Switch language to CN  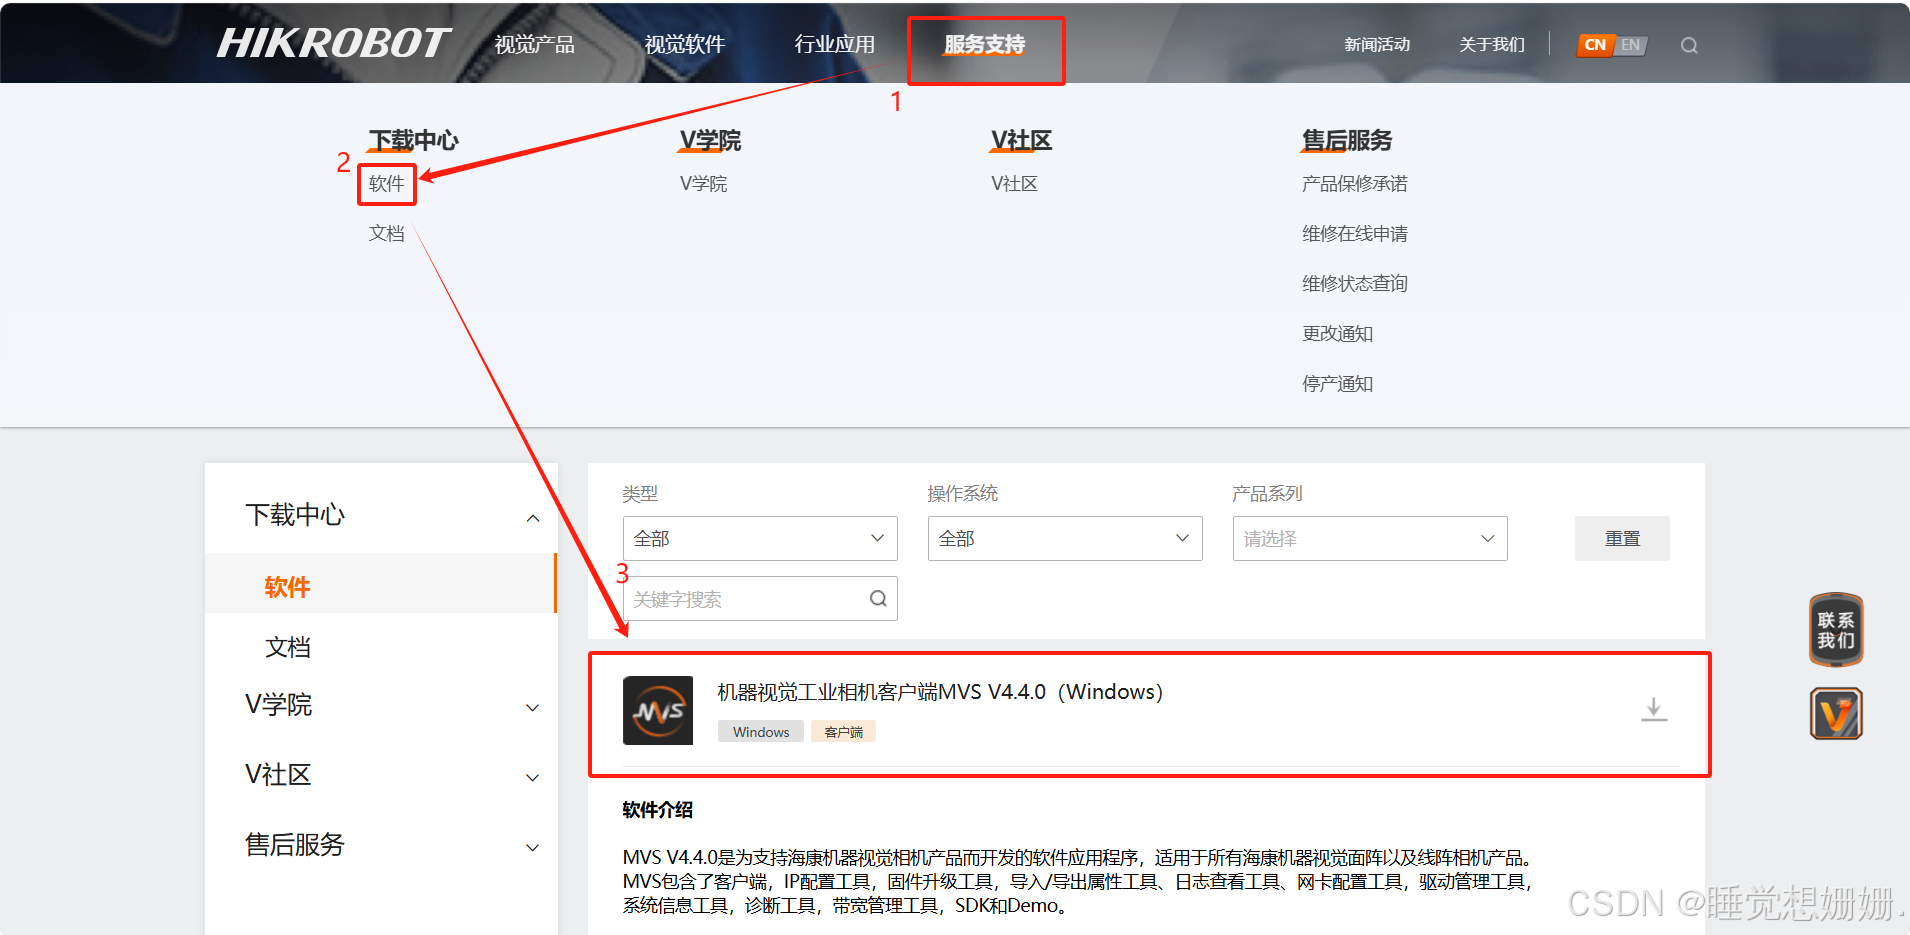(x=1595, y=45)
